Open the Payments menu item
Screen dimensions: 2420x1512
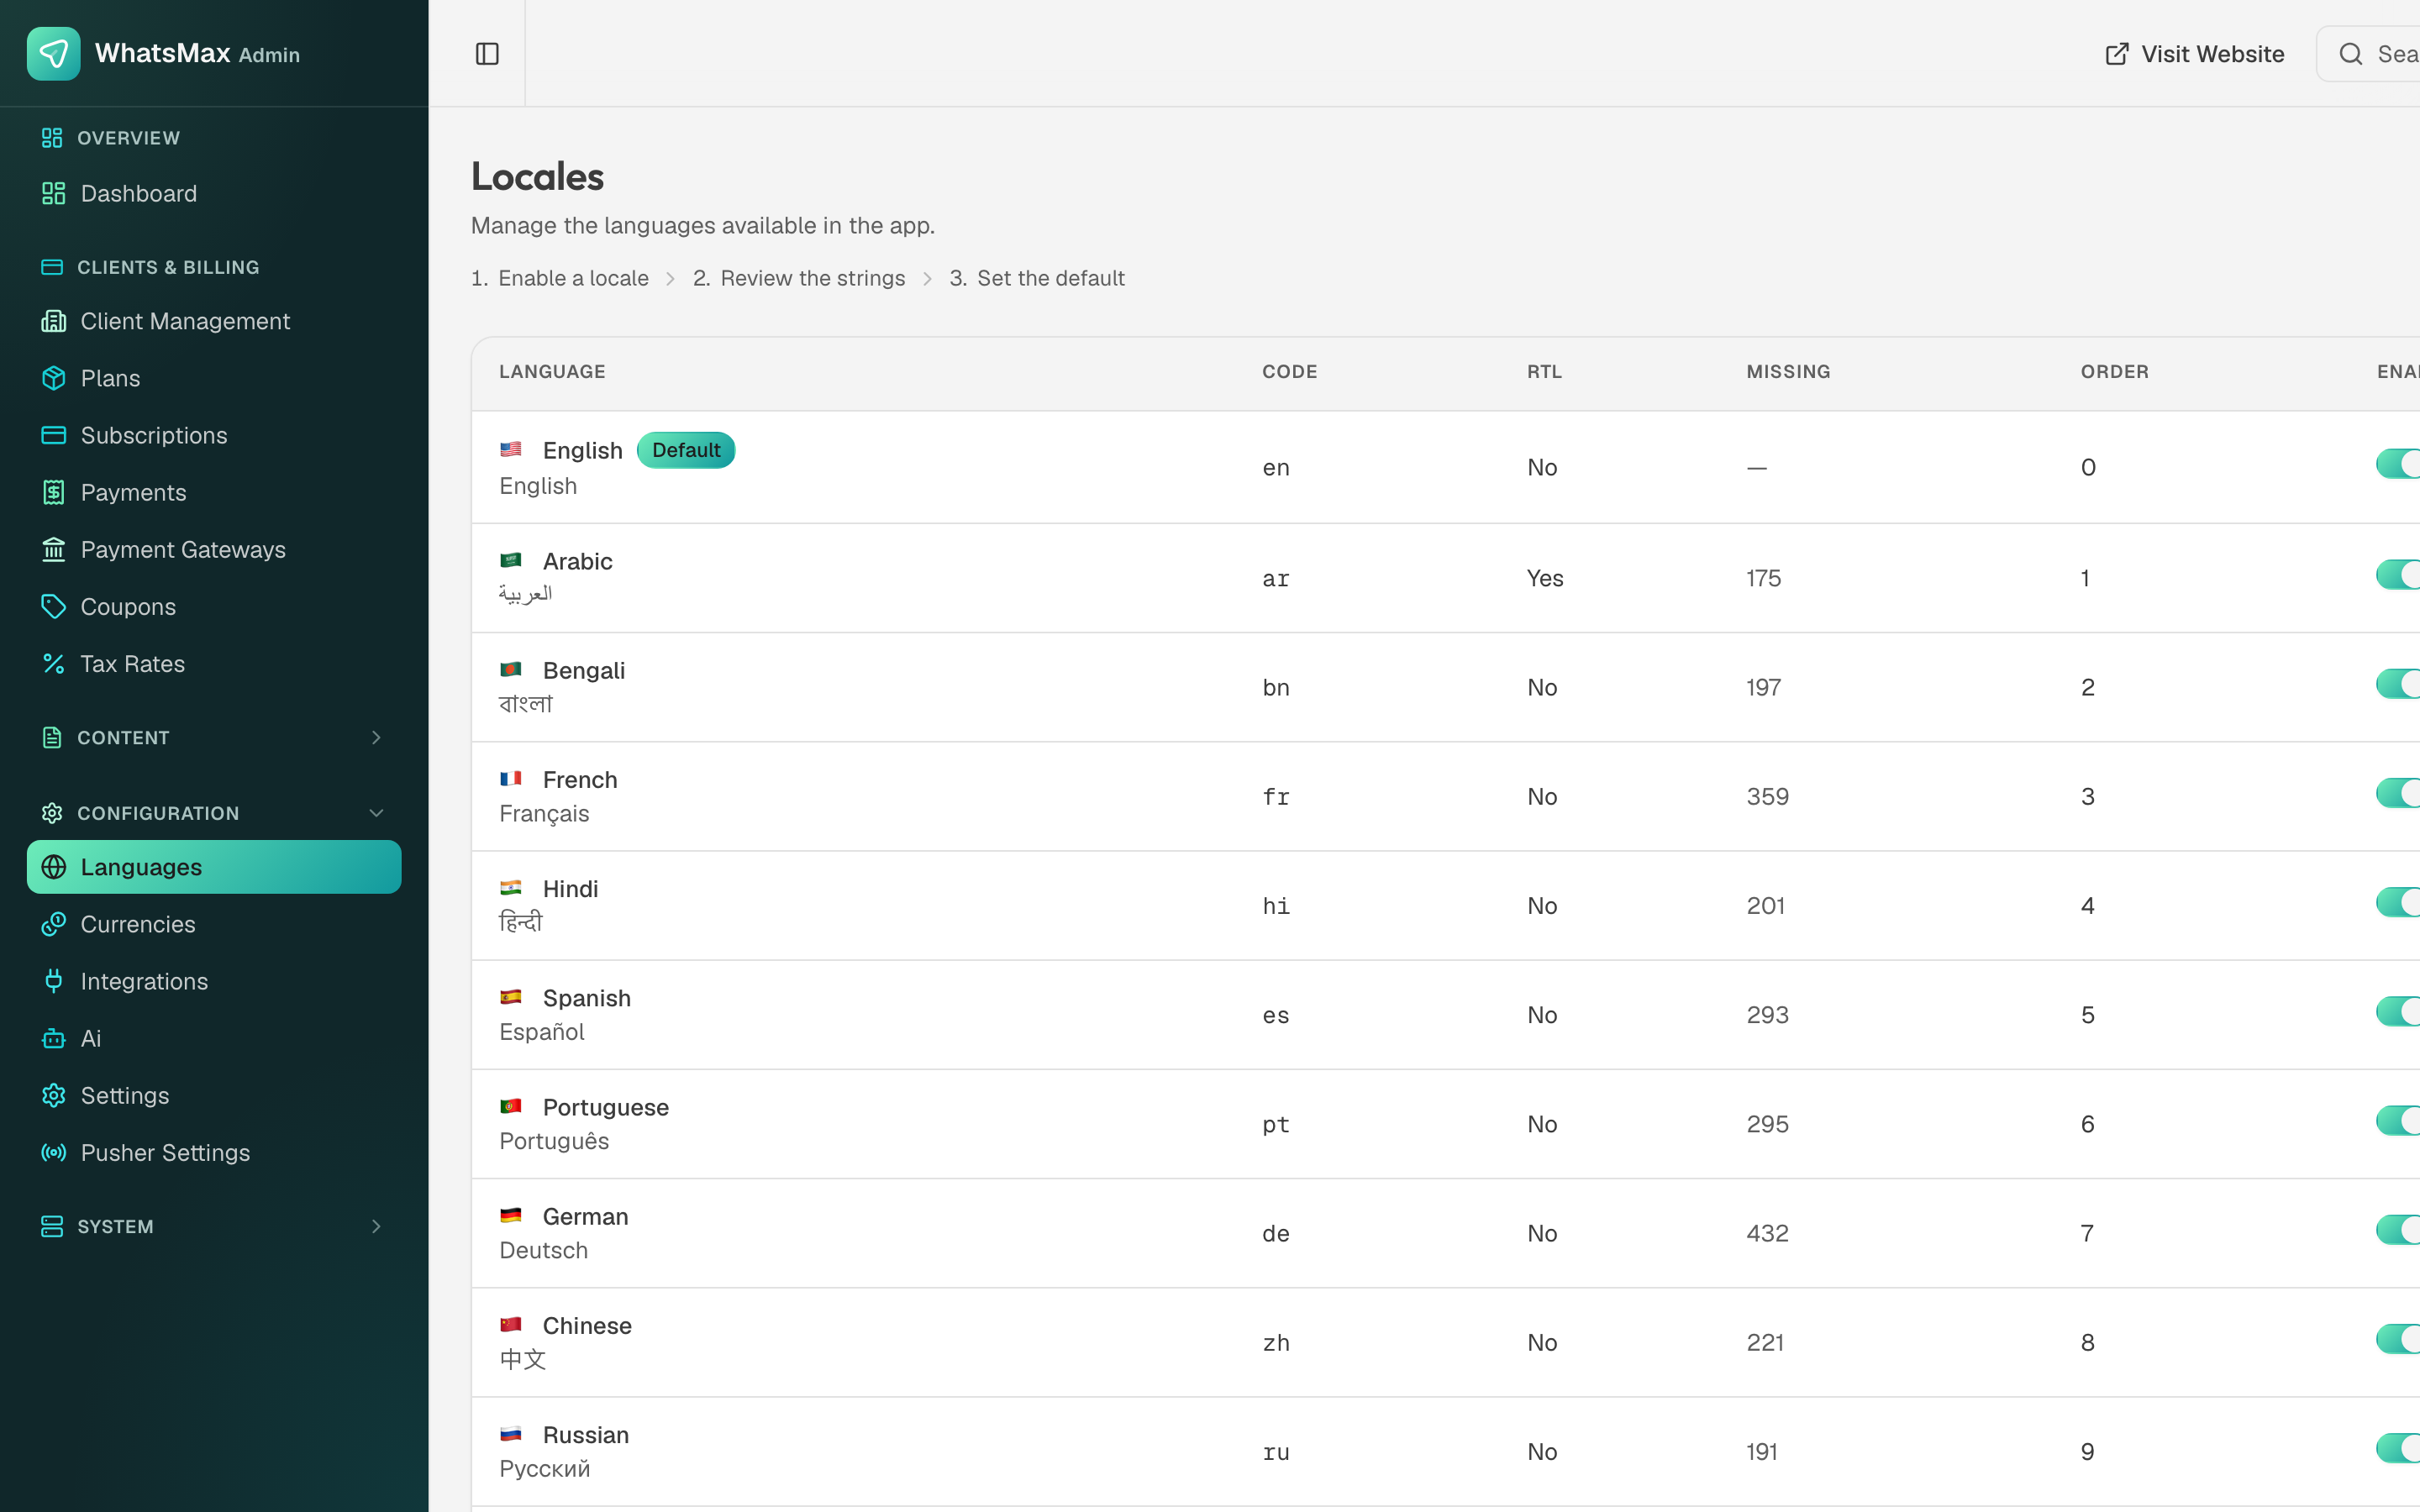(214, 492)
